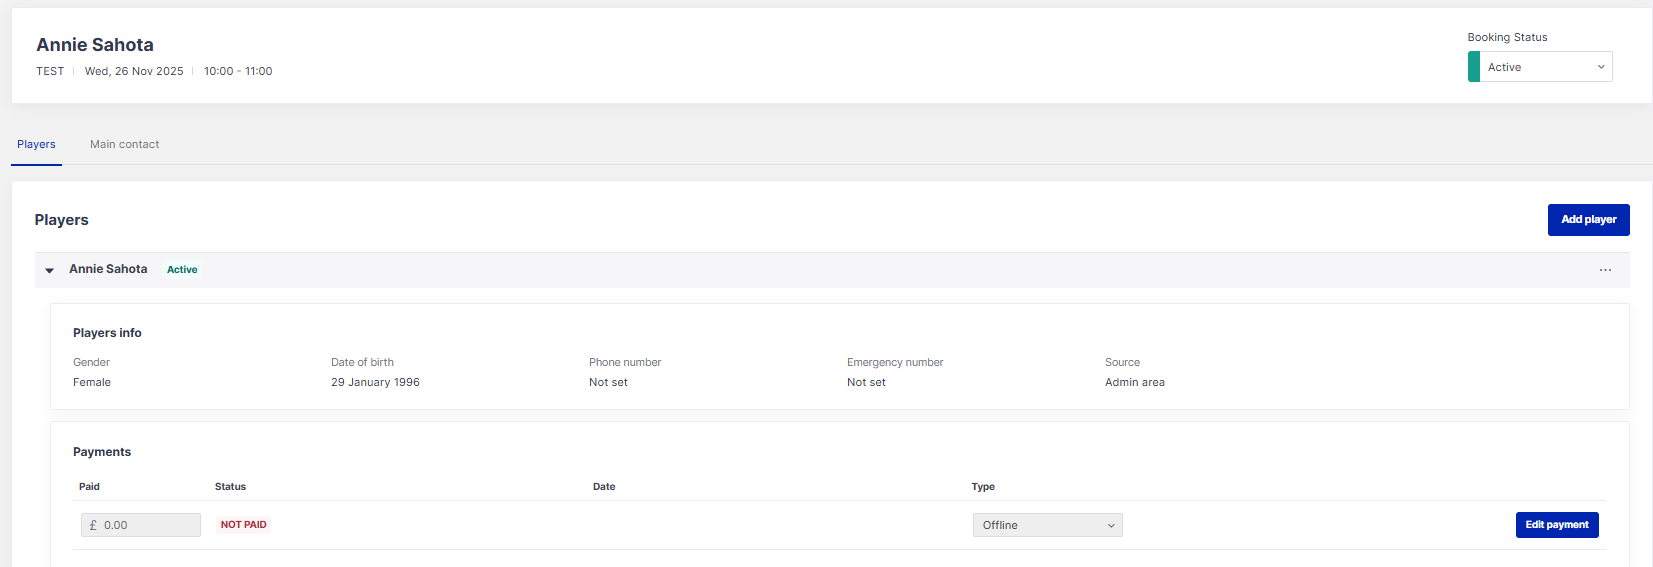Click the 10:00 - 11:00 time slot text

238,71
